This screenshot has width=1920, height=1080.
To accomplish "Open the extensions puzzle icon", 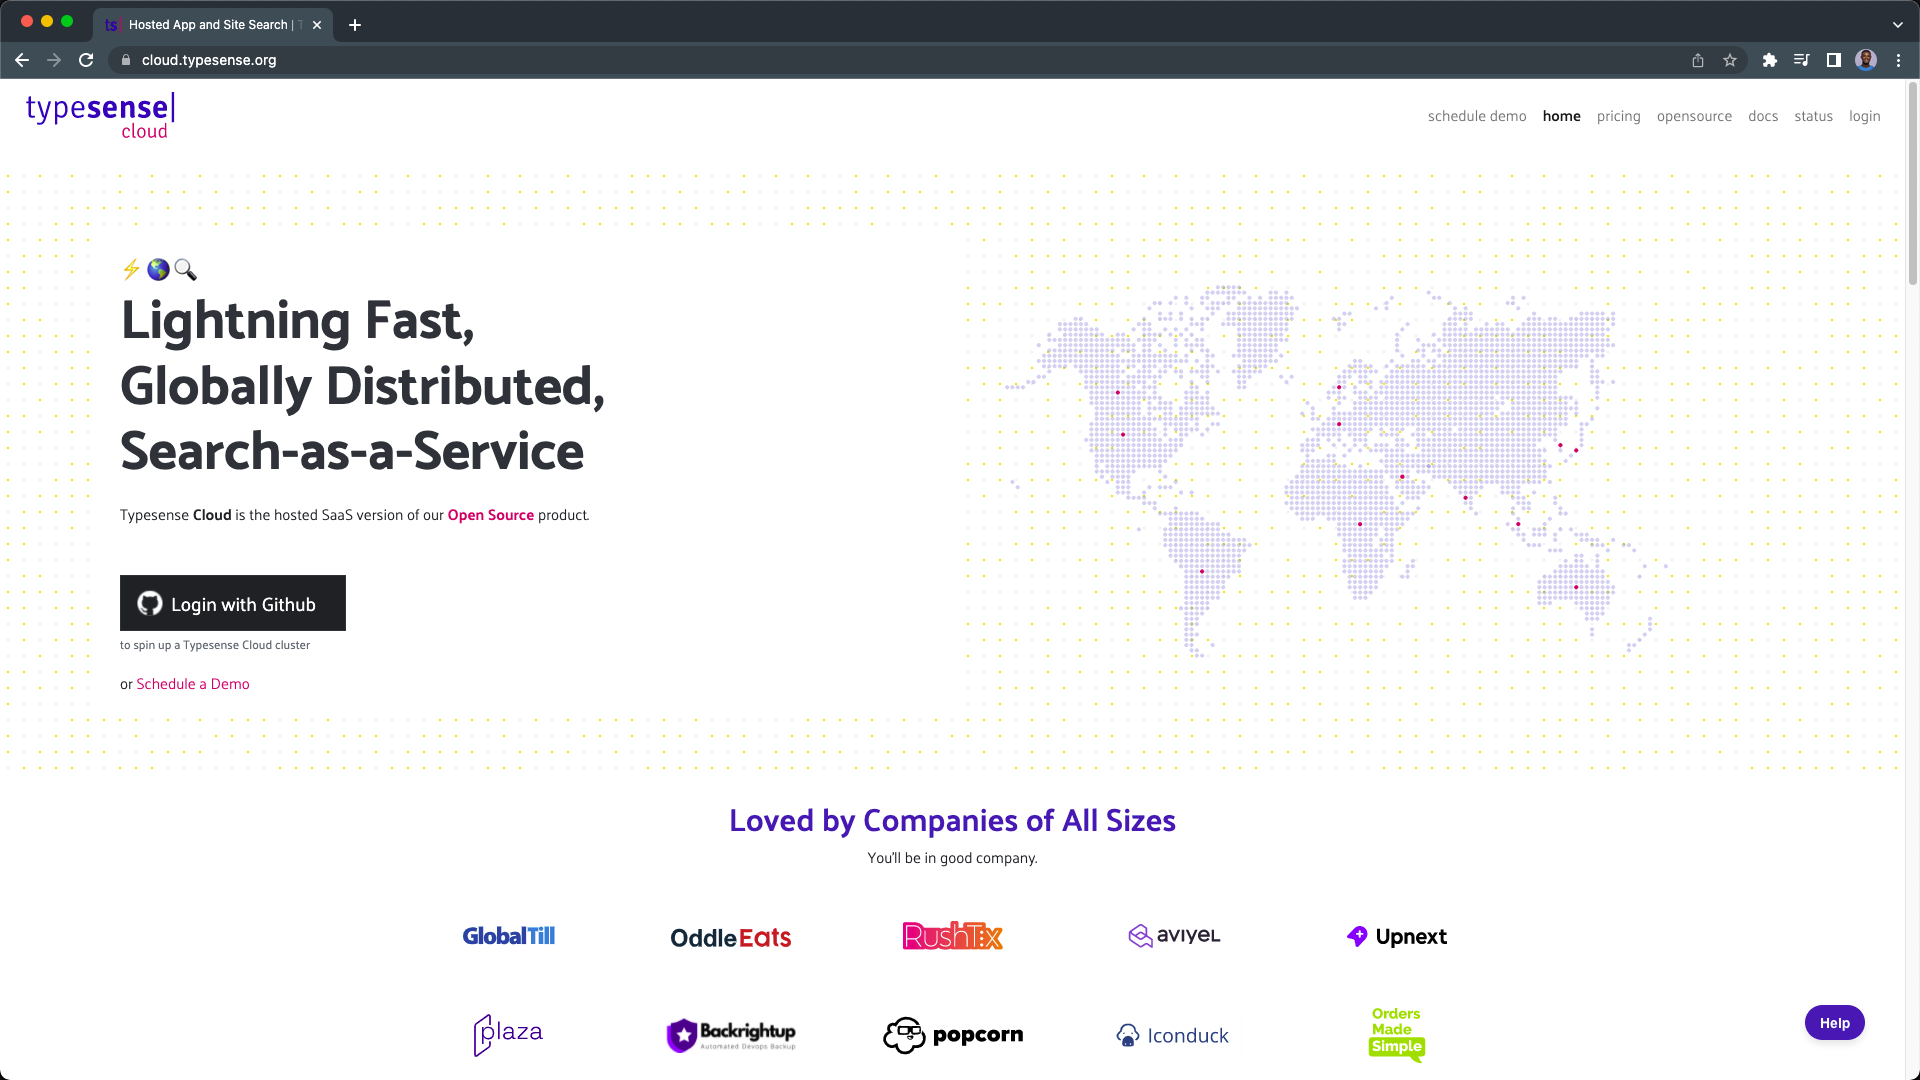I will pos(1770,60).
